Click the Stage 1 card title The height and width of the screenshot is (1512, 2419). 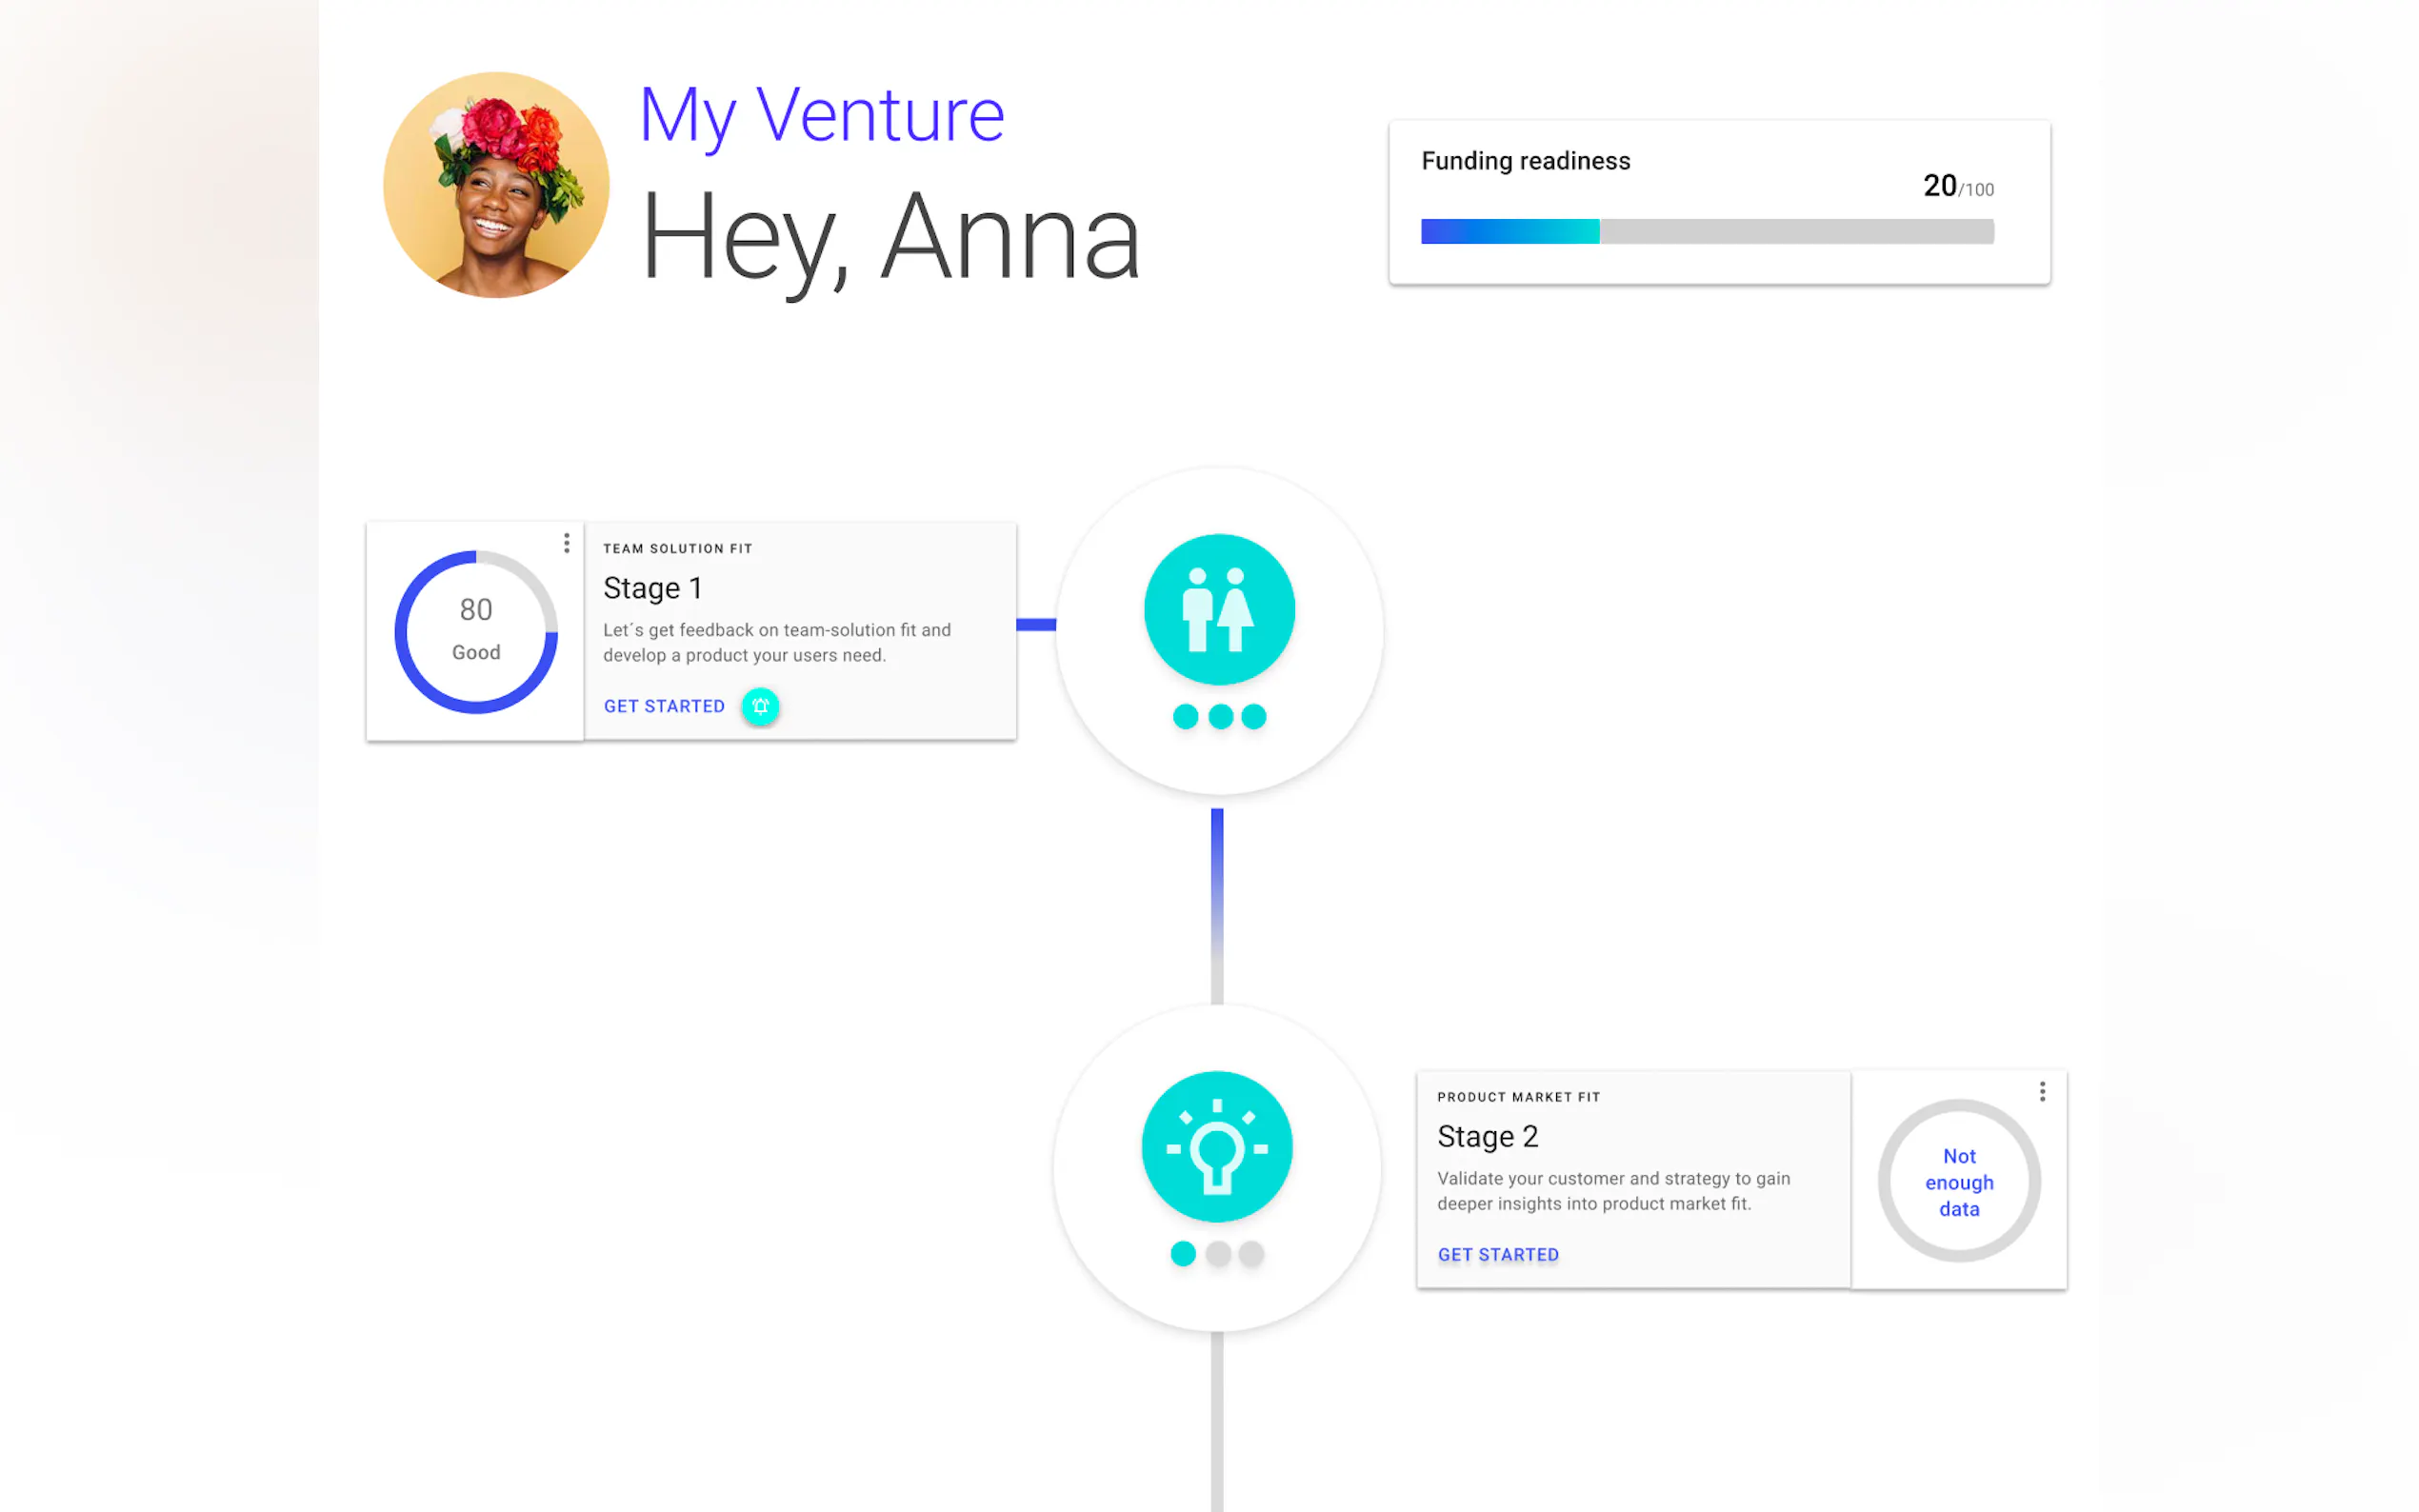click(652, 588)
